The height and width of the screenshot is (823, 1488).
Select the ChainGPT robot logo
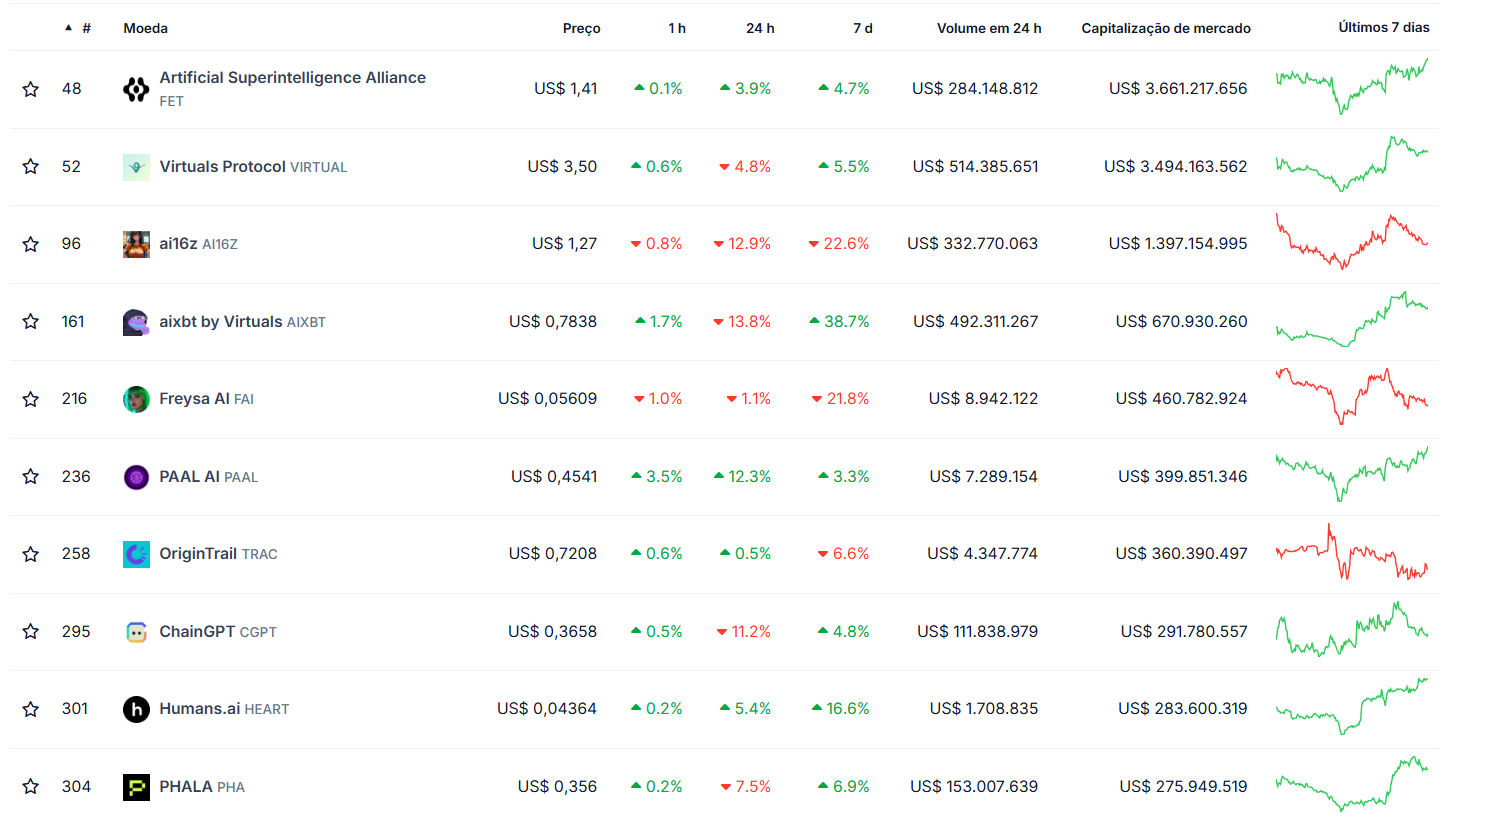click(136, 632)
